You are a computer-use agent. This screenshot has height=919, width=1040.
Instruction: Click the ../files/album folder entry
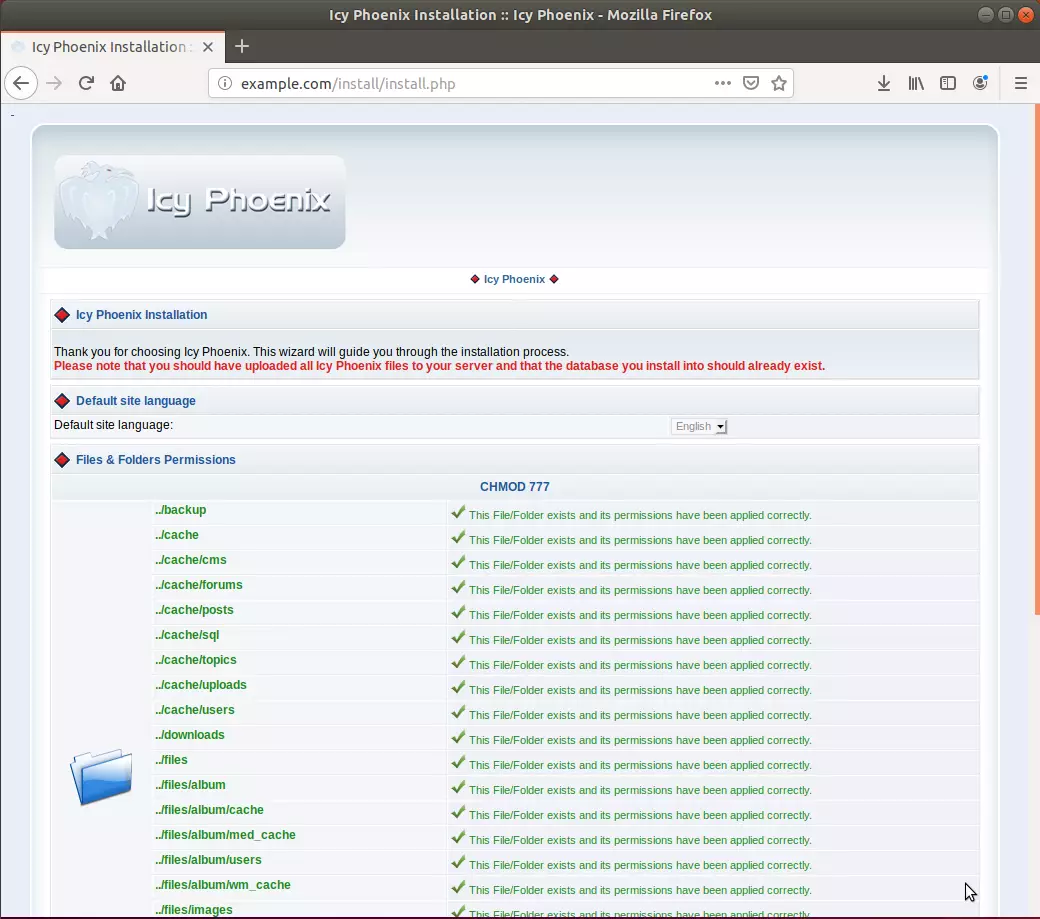190,785
